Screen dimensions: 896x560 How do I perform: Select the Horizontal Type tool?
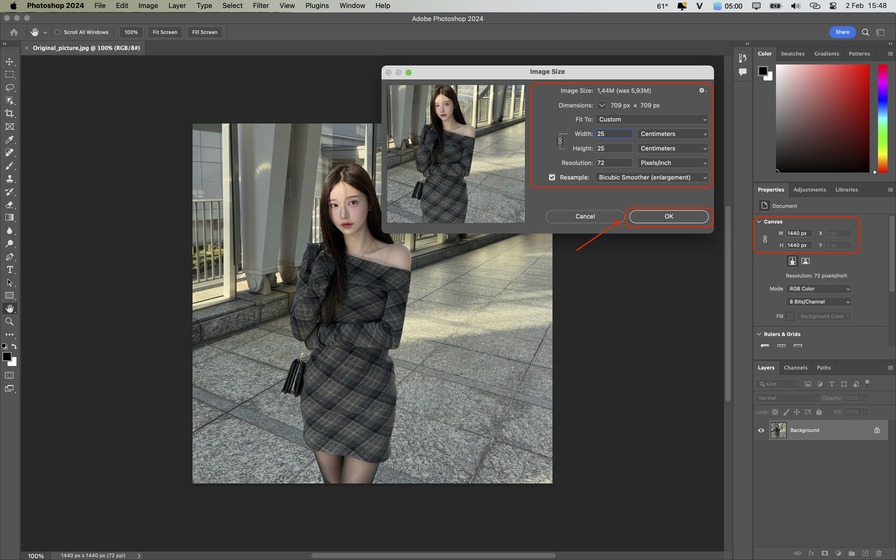tap(10, 270)
